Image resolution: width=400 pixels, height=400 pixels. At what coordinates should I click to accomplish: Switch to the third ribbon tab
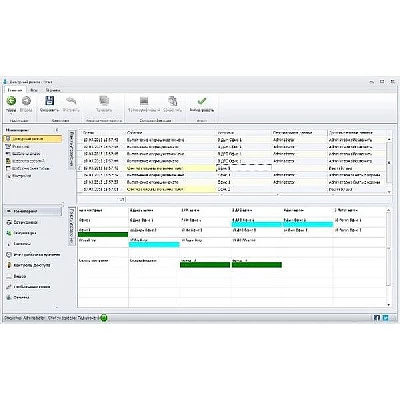point(53,90)
